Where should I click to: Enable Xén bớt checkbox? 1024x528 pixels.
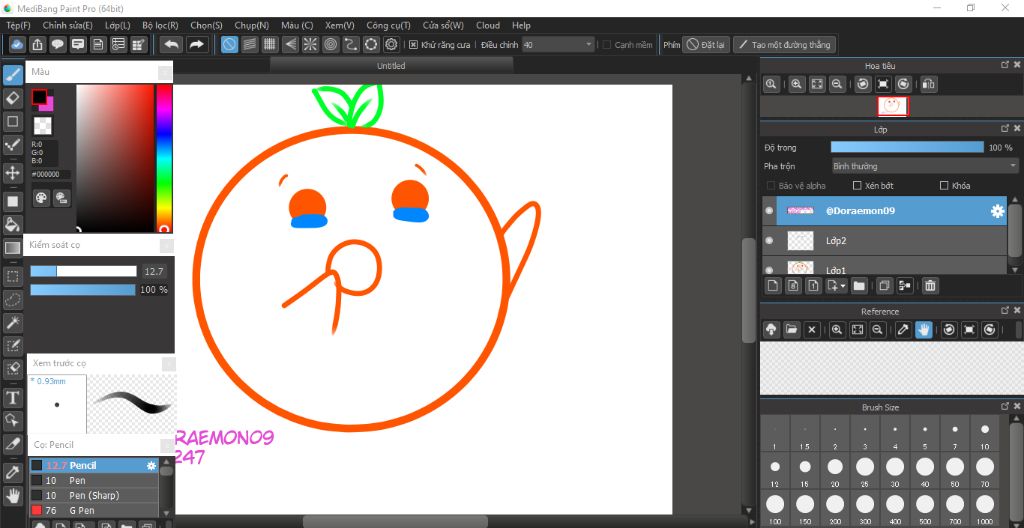857,186
